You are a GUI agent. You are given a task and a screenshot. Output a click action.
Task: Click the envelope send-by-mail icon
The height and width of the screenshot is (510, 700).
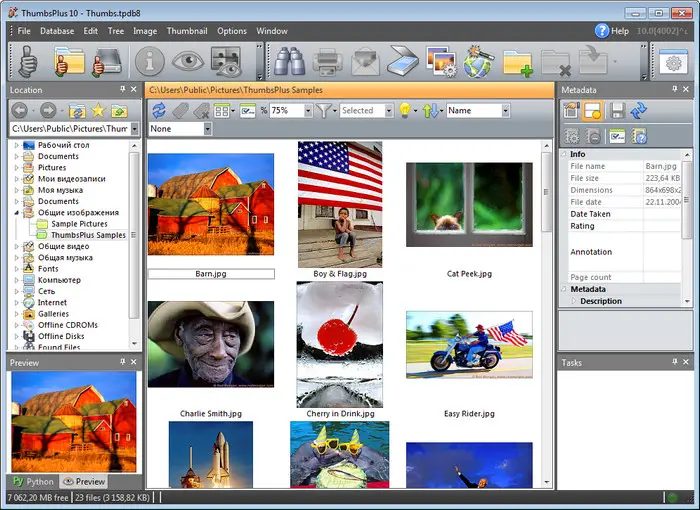(365, 62)
